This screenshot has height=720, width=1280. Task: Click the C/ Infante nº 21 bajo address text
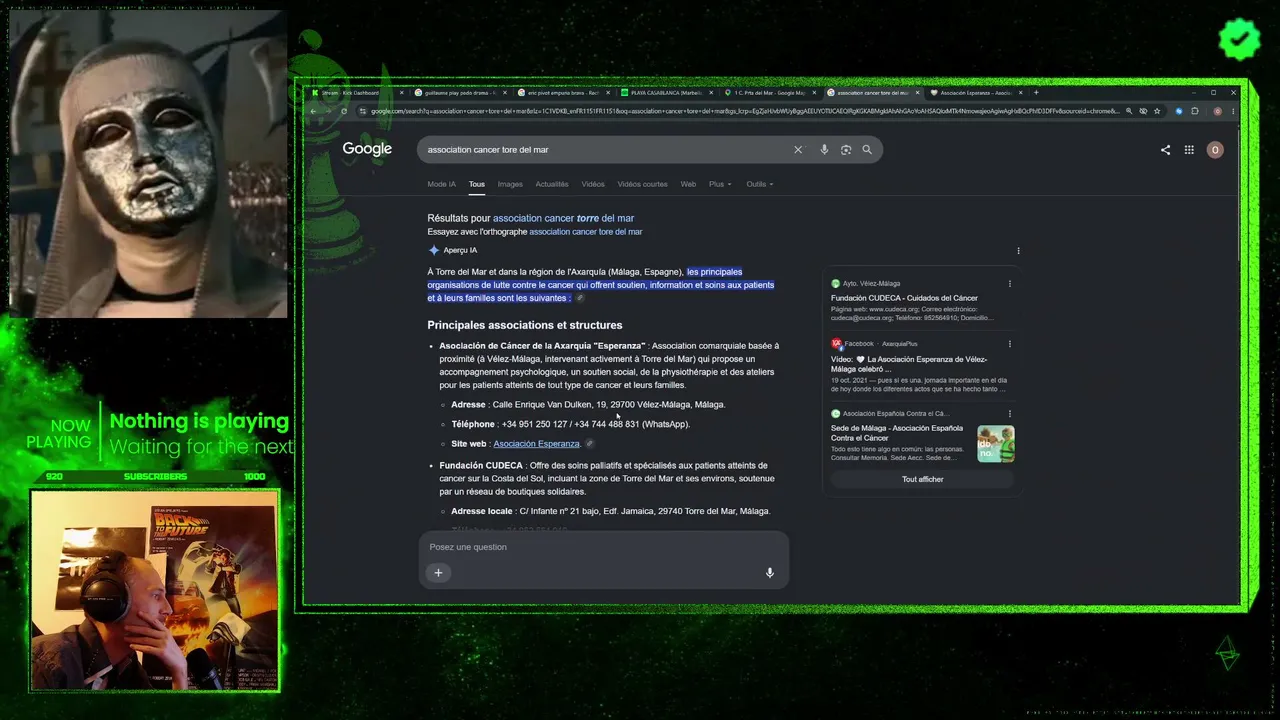click(x=644, y=511)
